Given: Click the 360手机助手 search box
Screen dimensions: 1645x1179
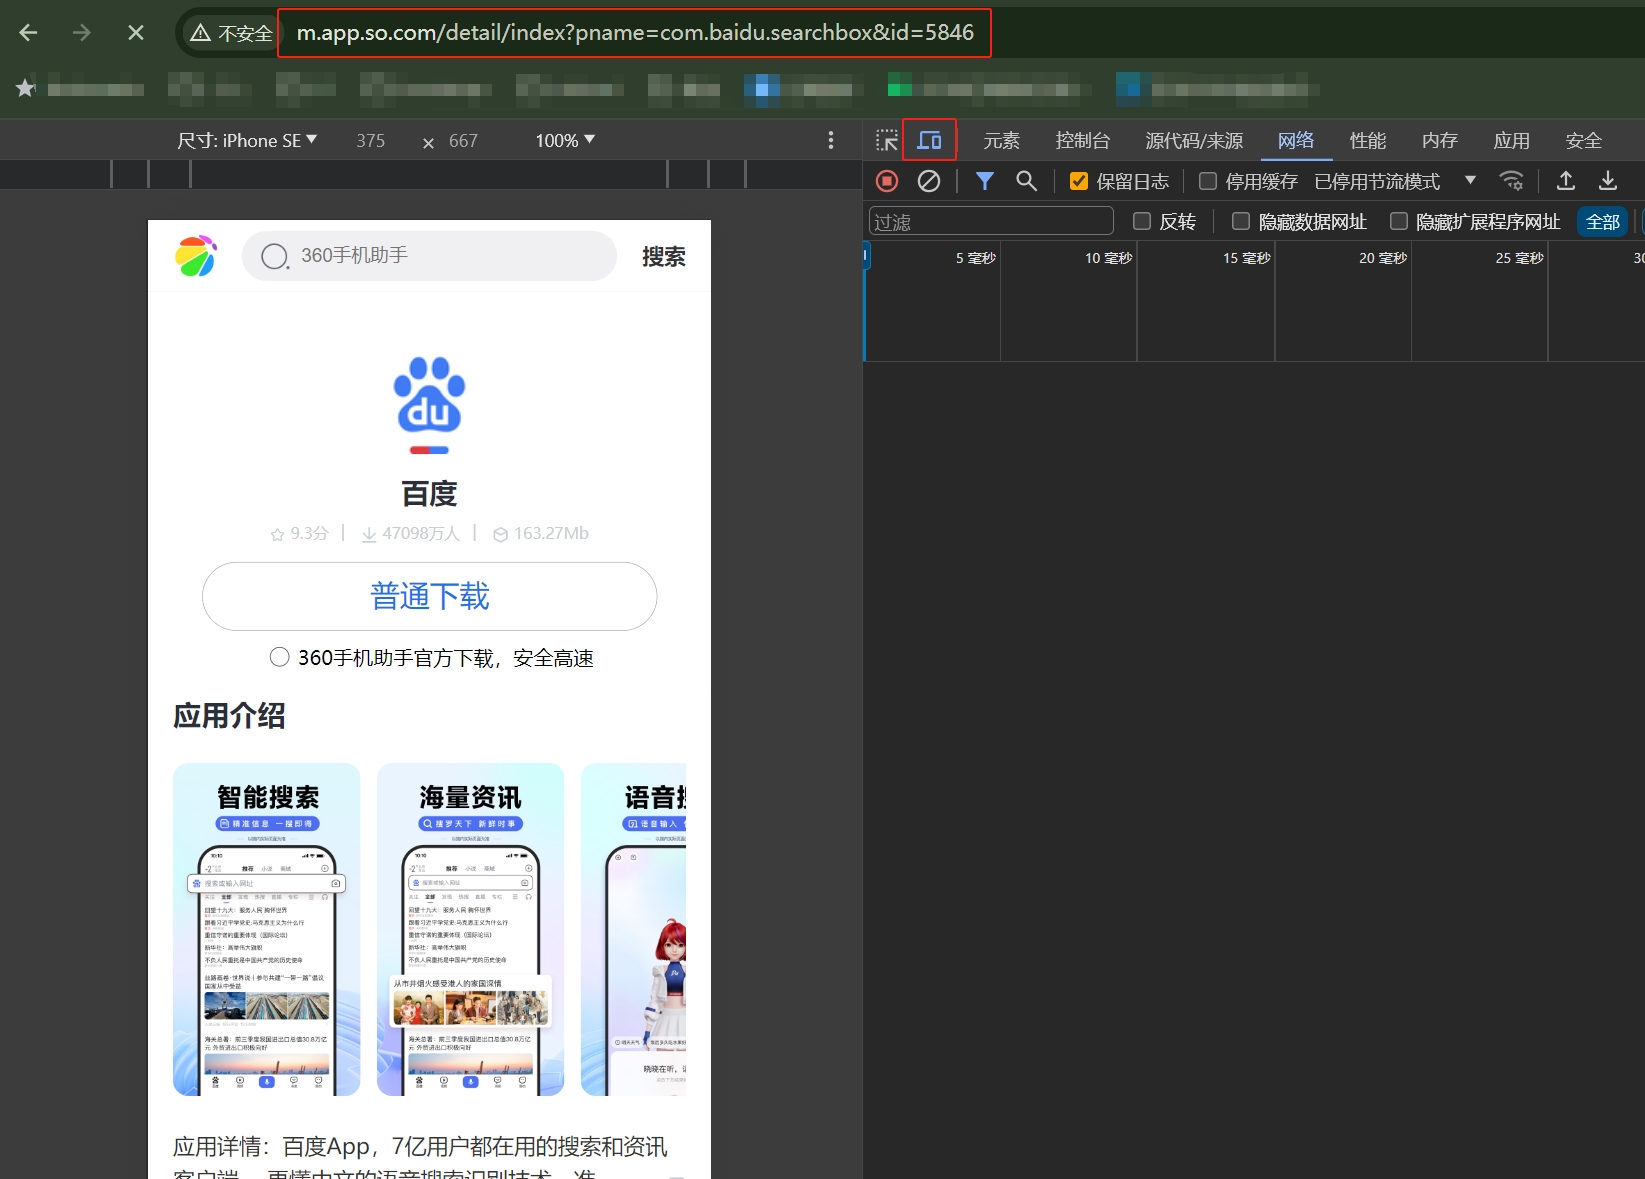Looking at the screenshot, I should click(429, 256).
